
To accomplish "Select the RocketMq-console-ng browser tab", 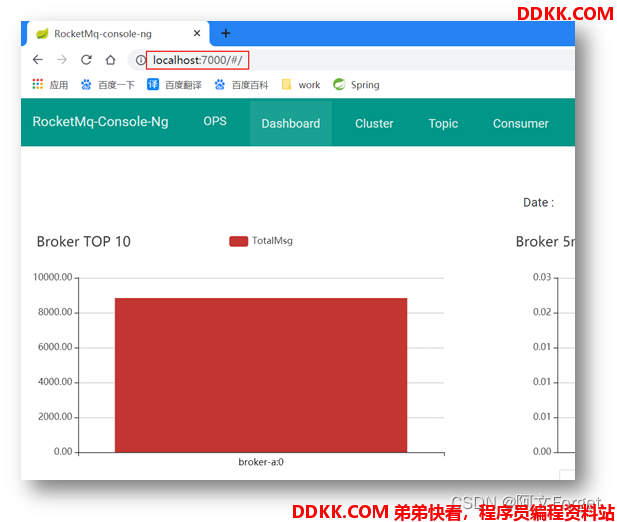I will (118, 34).
